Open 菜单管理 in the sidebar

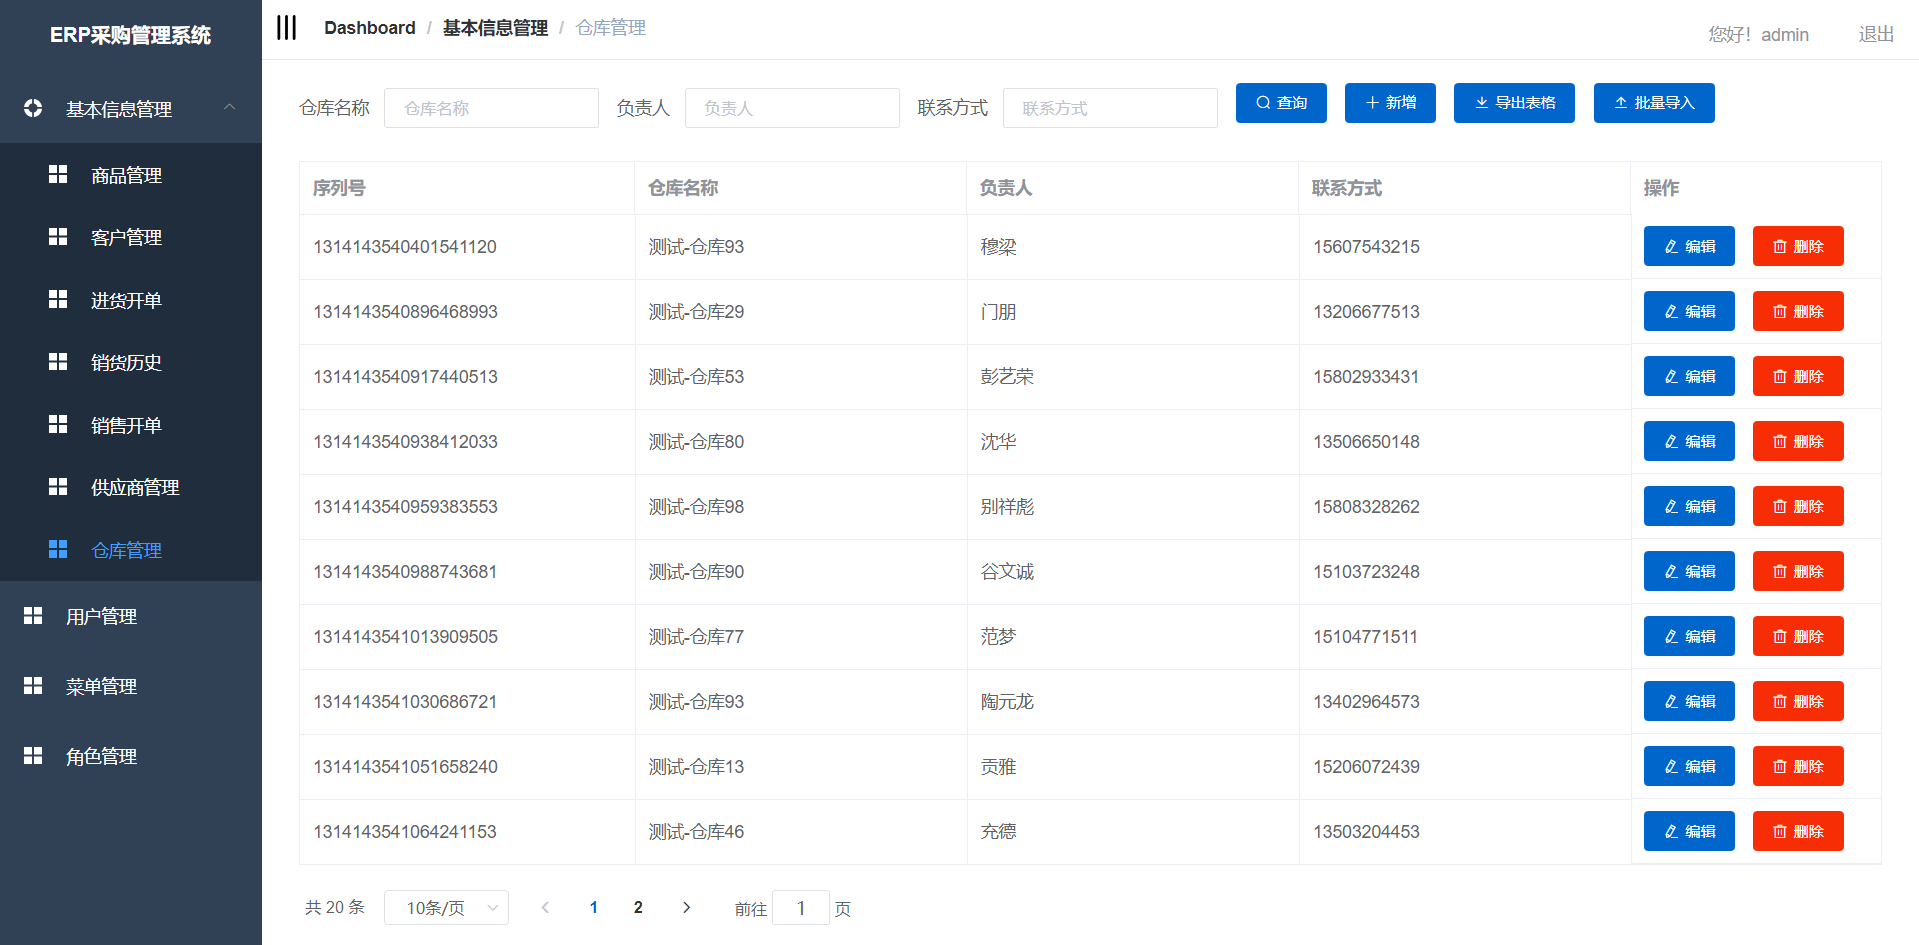tap(101, 686)
